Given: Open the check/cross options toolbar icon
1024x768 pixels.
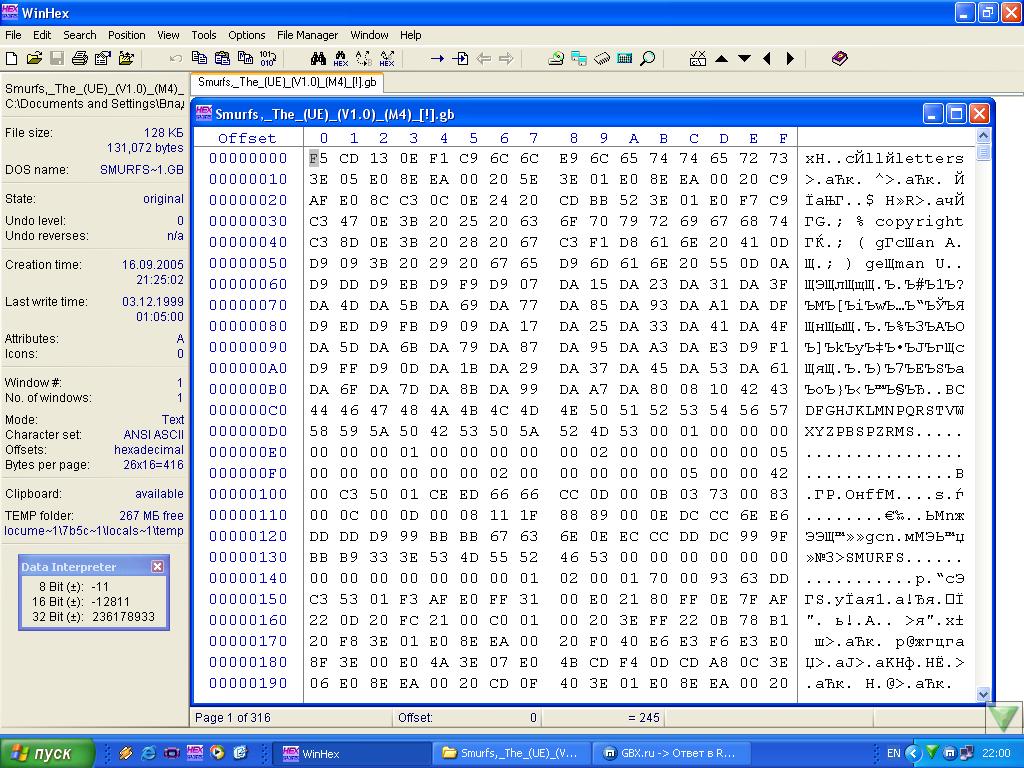Looking at the screenshot, I should (697, 59).
